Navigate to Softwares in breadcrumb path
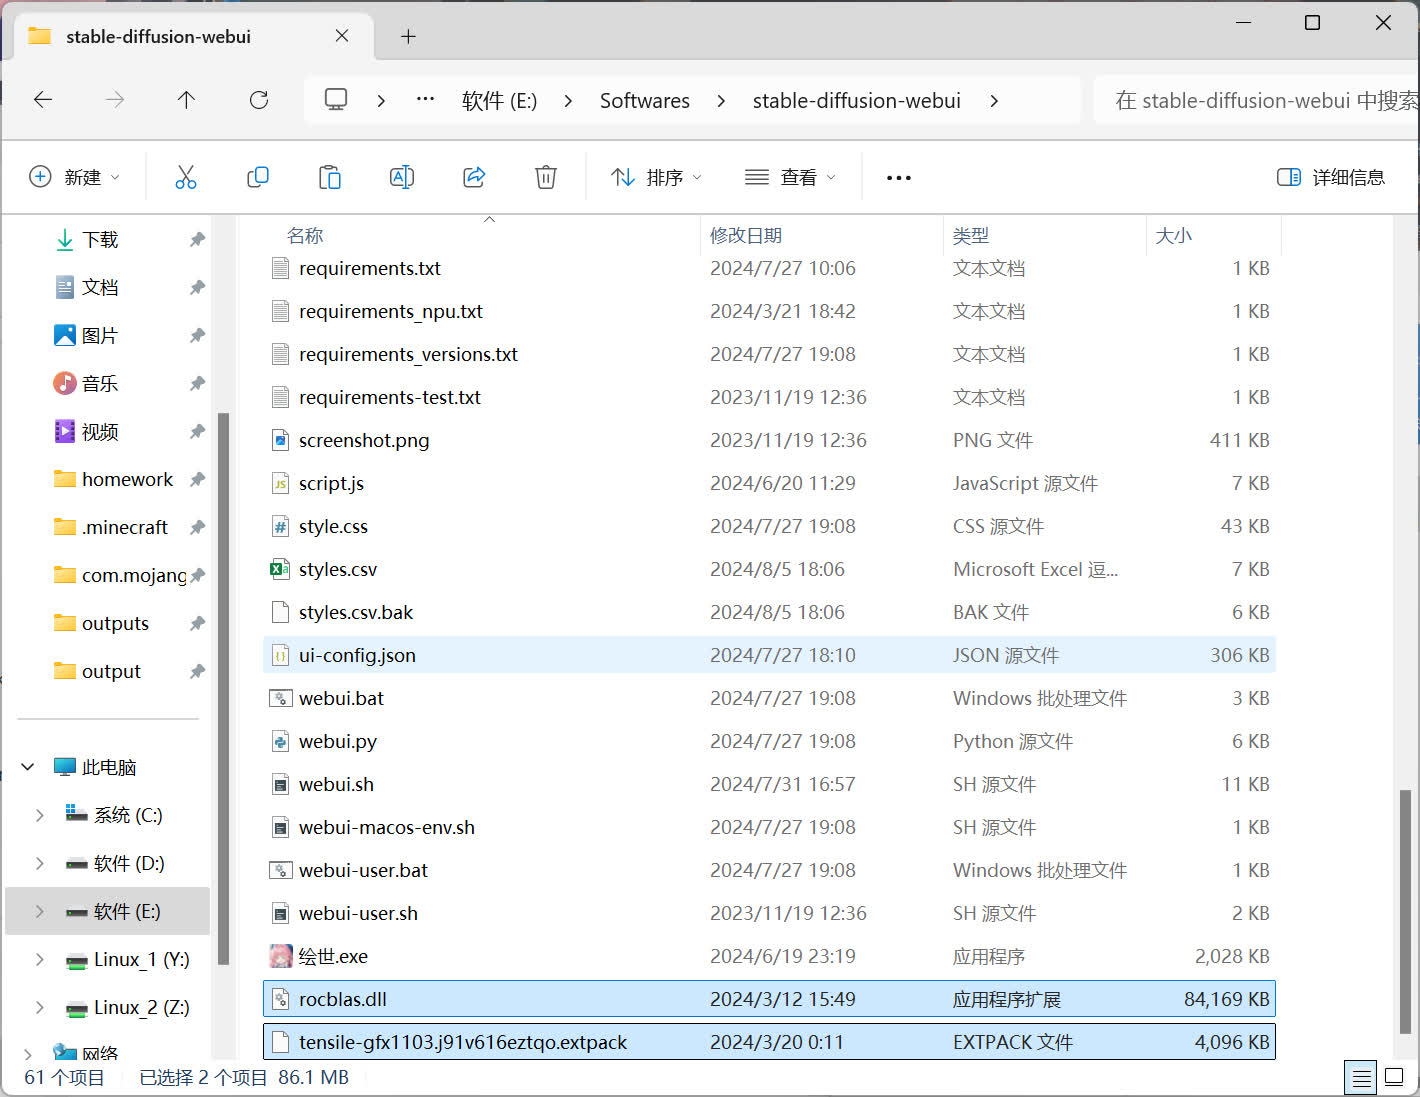1420x1097 pixels. [x=644, y=101]
